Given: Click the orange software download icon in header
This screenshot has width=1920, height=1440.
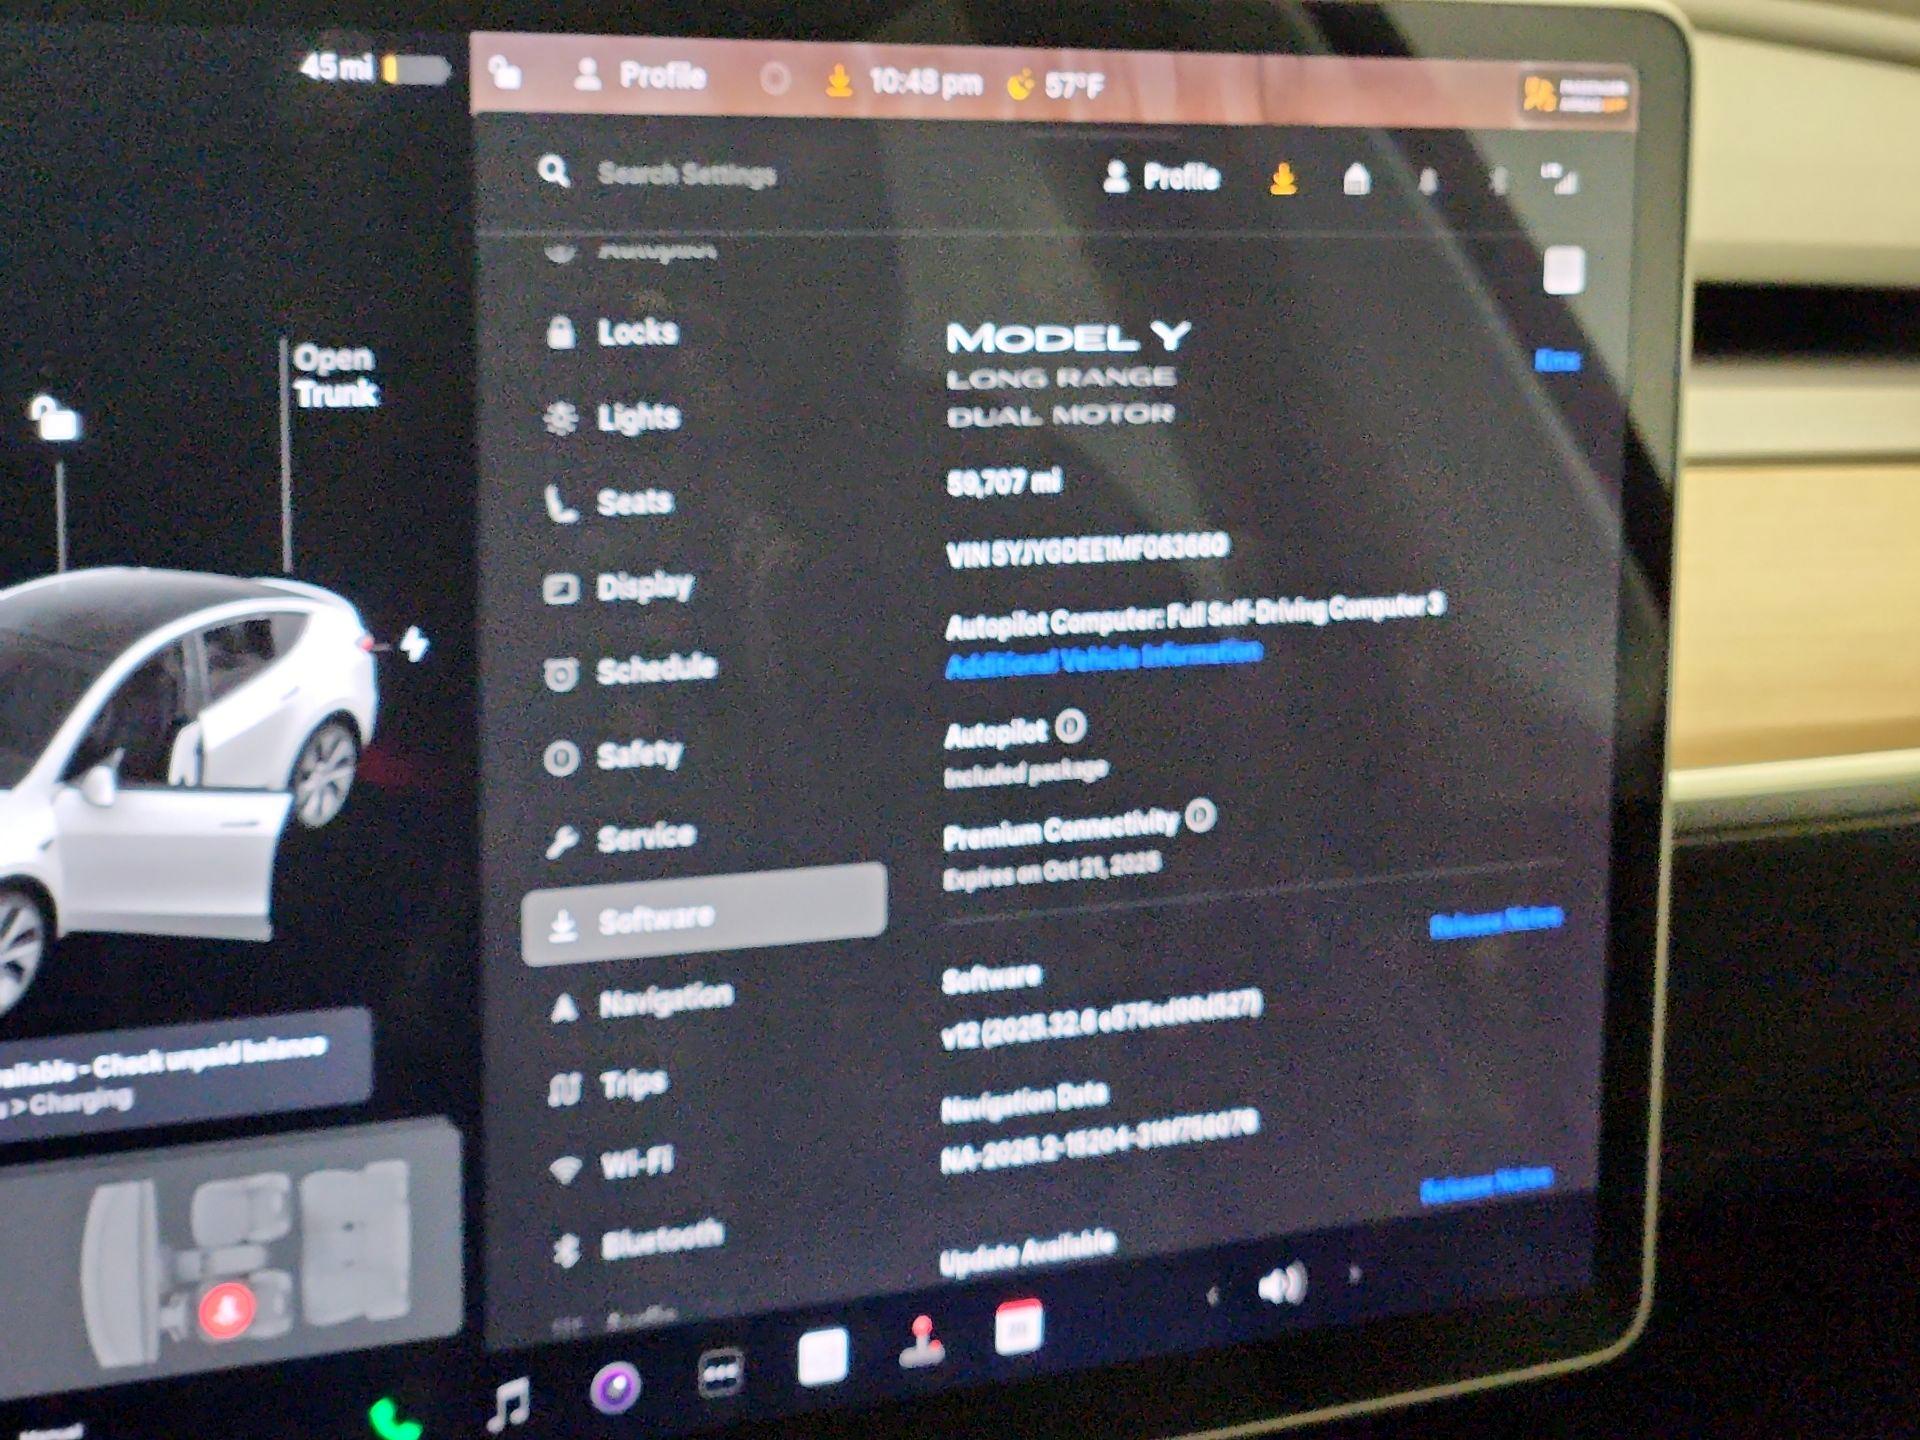Looking at the screenshot, I should click(x=1283, y=179).
